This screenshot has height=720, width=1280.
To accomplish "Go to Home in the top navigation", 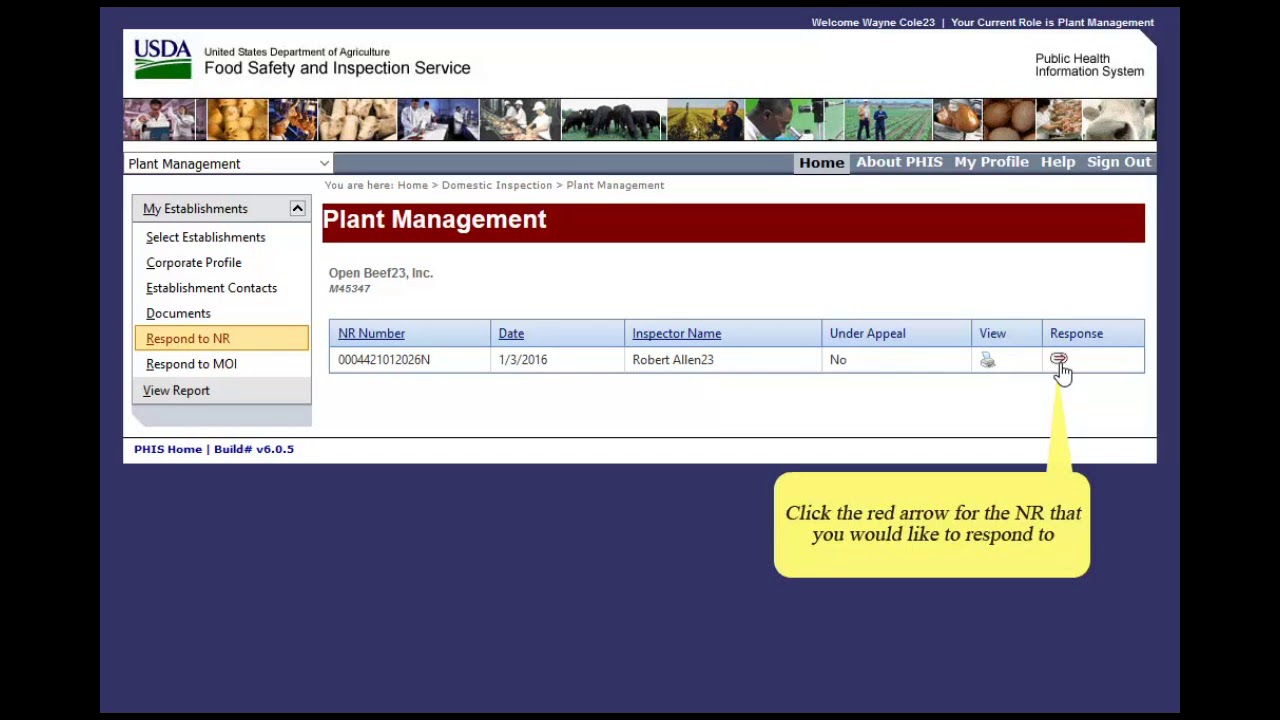I will tap(821, 162).
